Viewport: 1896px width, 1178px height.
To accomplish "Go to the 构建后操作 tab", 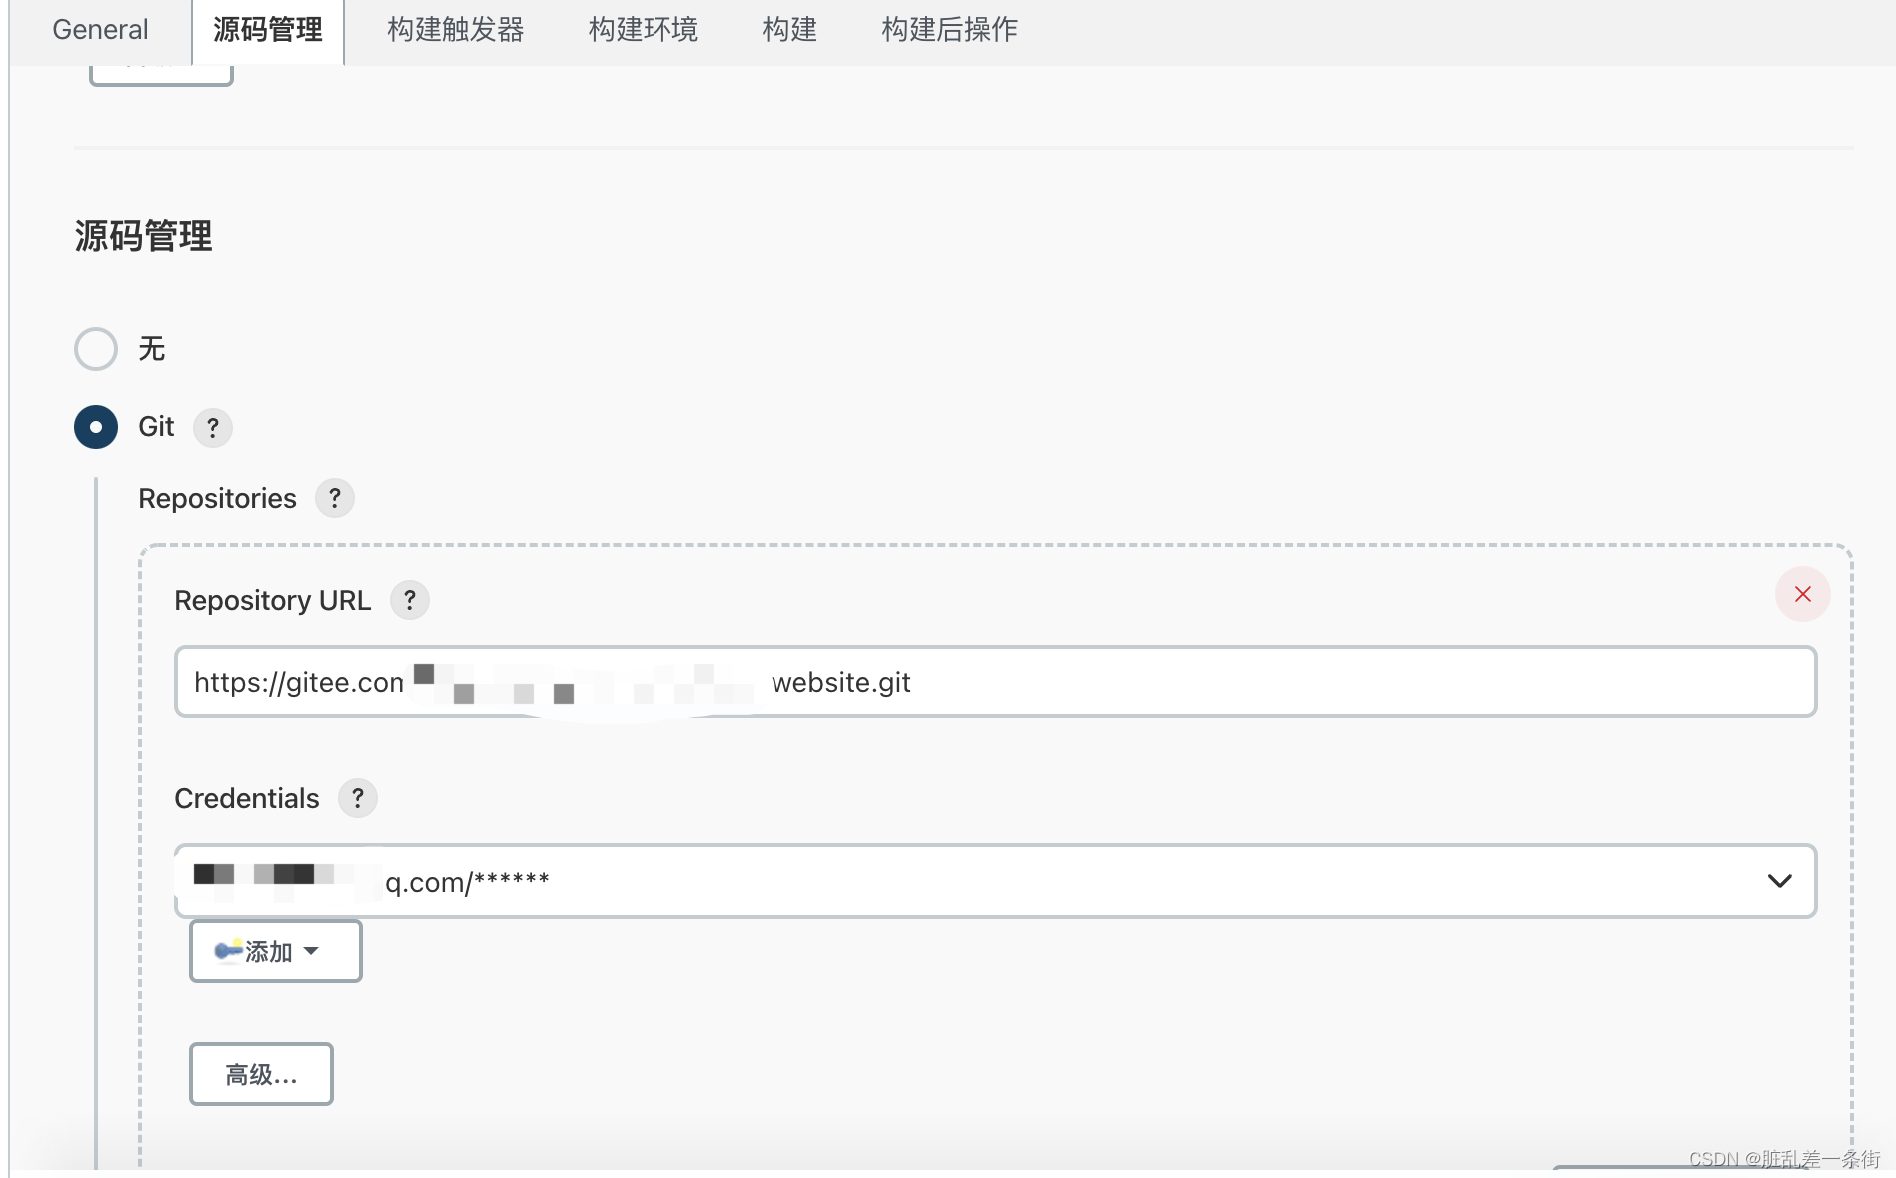I will click(949, 30).
